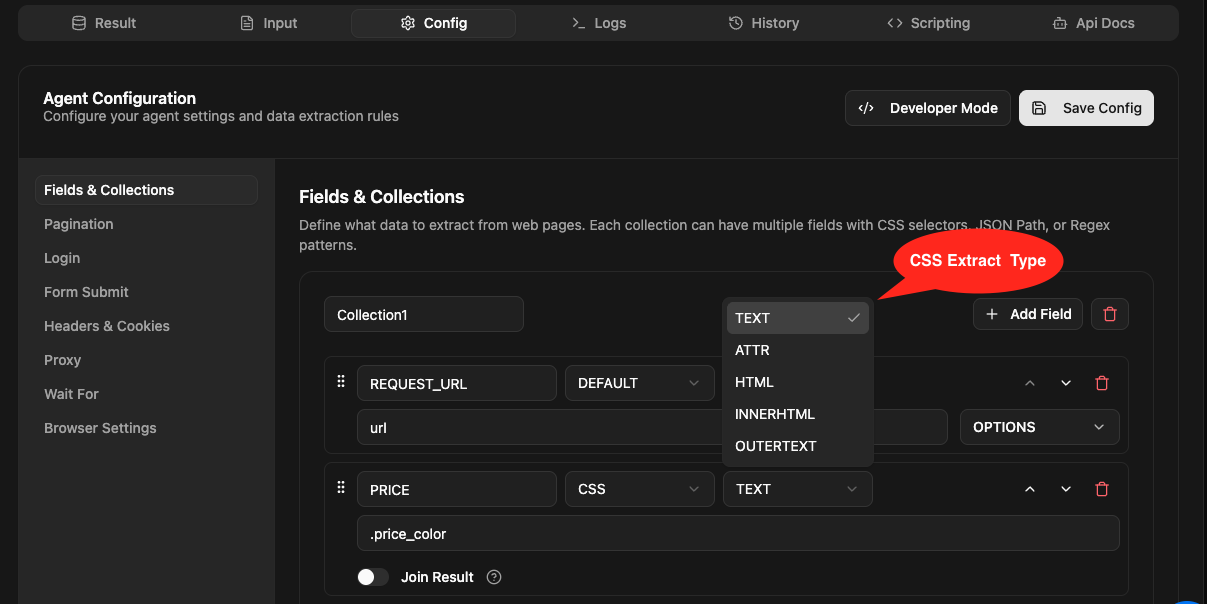1207x604 pixels.
Task: Delete Collection1 using the red trash icon
Action: click(x=1109, y=314)
